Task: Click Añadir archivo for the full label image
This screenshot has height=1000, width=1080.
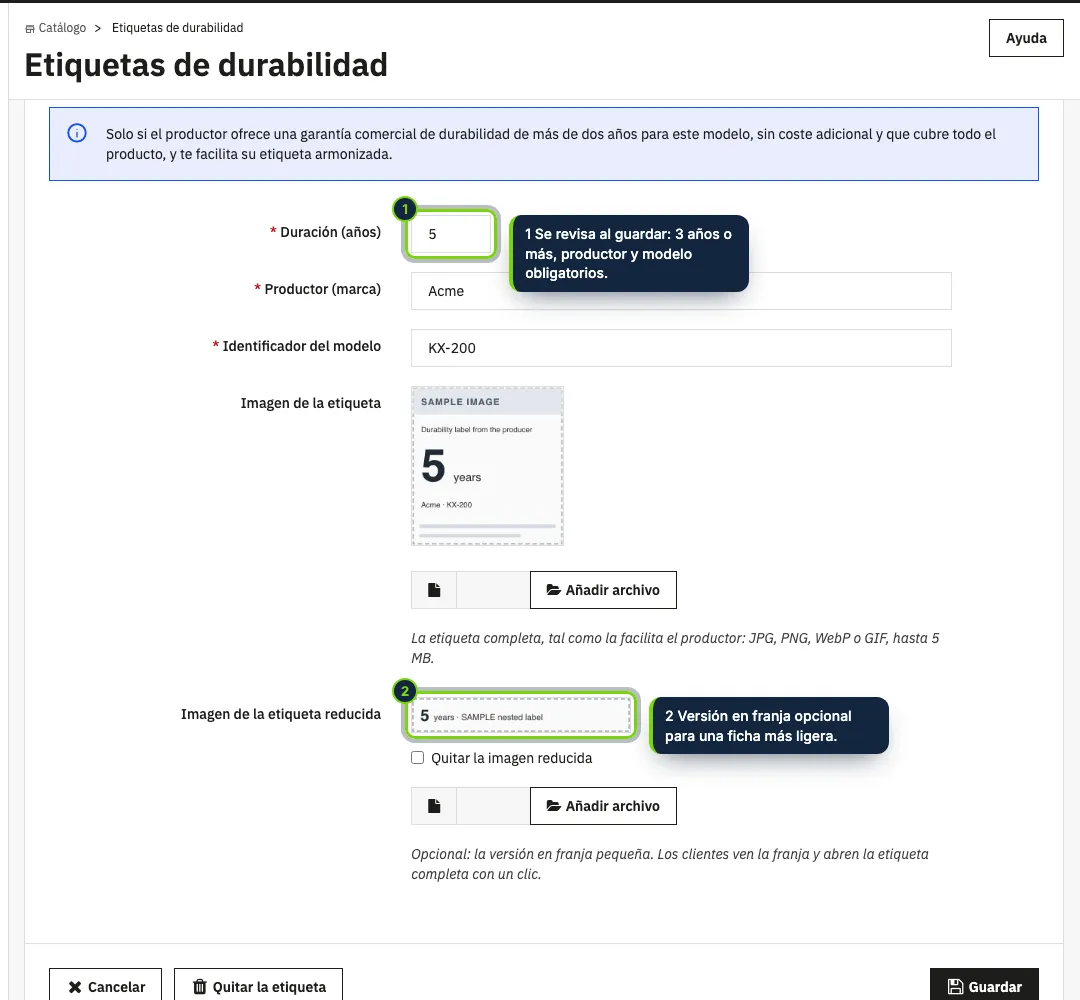Action: click(x=603, y=590)
